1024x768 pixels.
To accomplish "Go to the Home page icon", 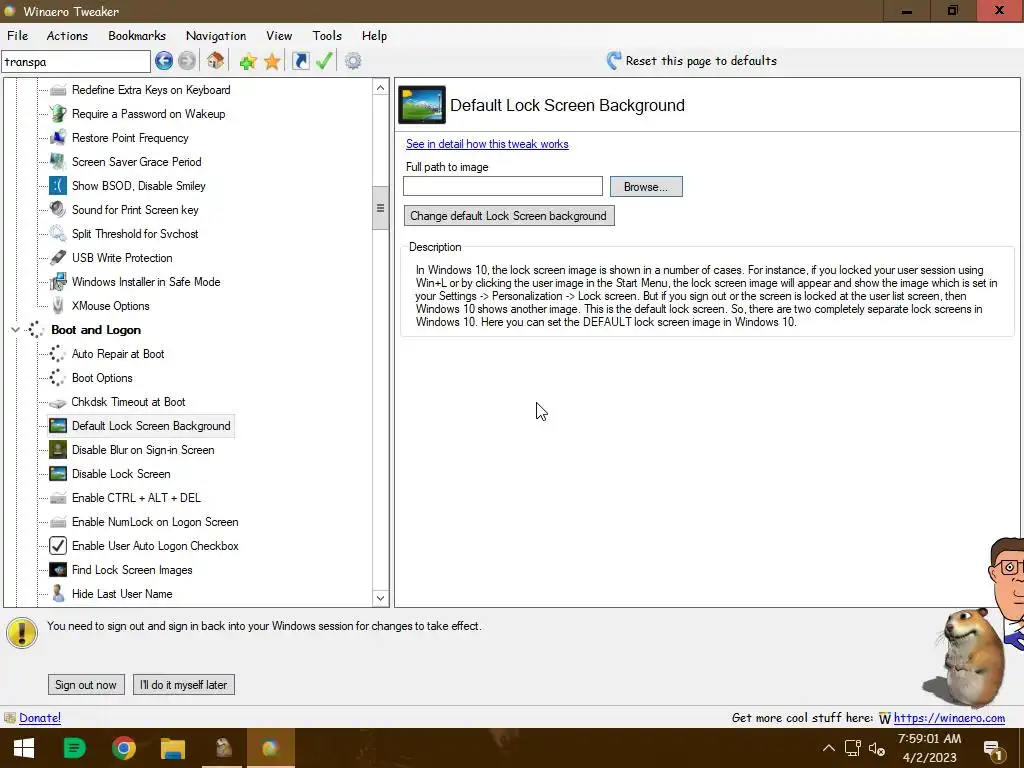I will (216, 61).
